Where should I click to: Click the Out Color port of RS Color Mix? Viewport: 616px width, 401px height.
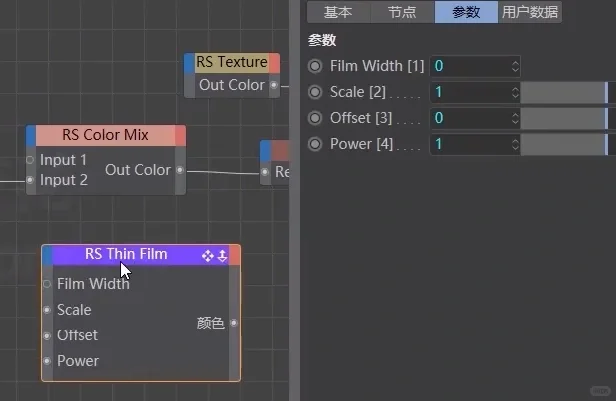point(180,170)
